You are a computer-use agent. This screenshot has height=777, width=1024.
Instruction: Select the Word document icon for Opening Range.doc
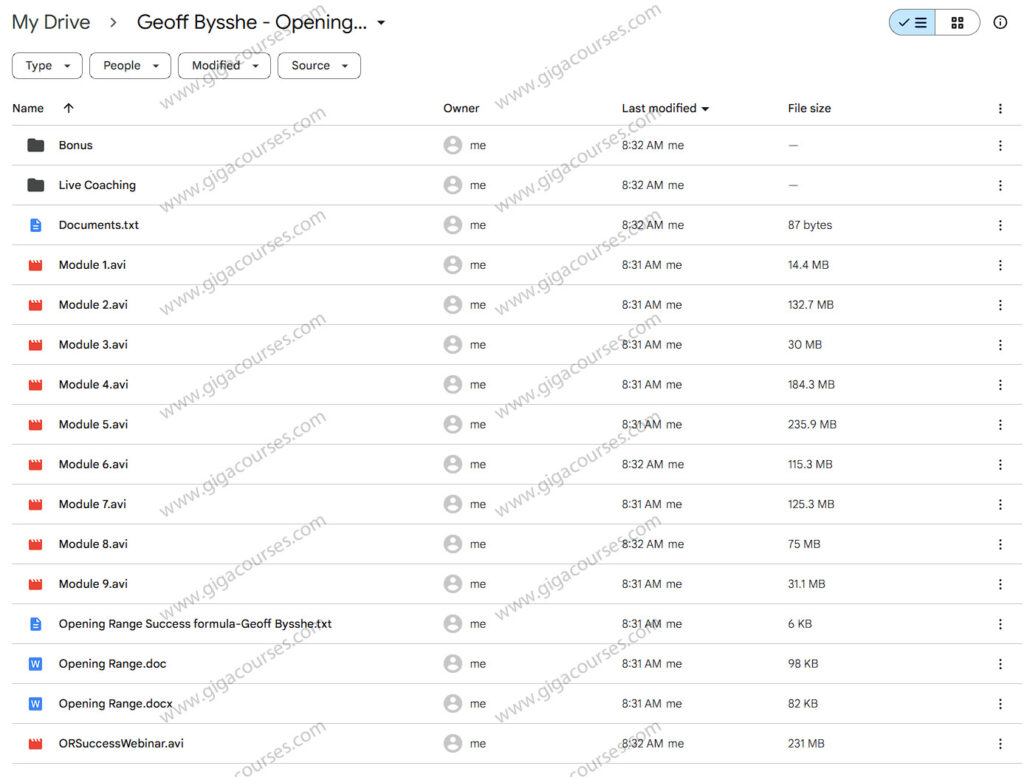pos(34,663)
